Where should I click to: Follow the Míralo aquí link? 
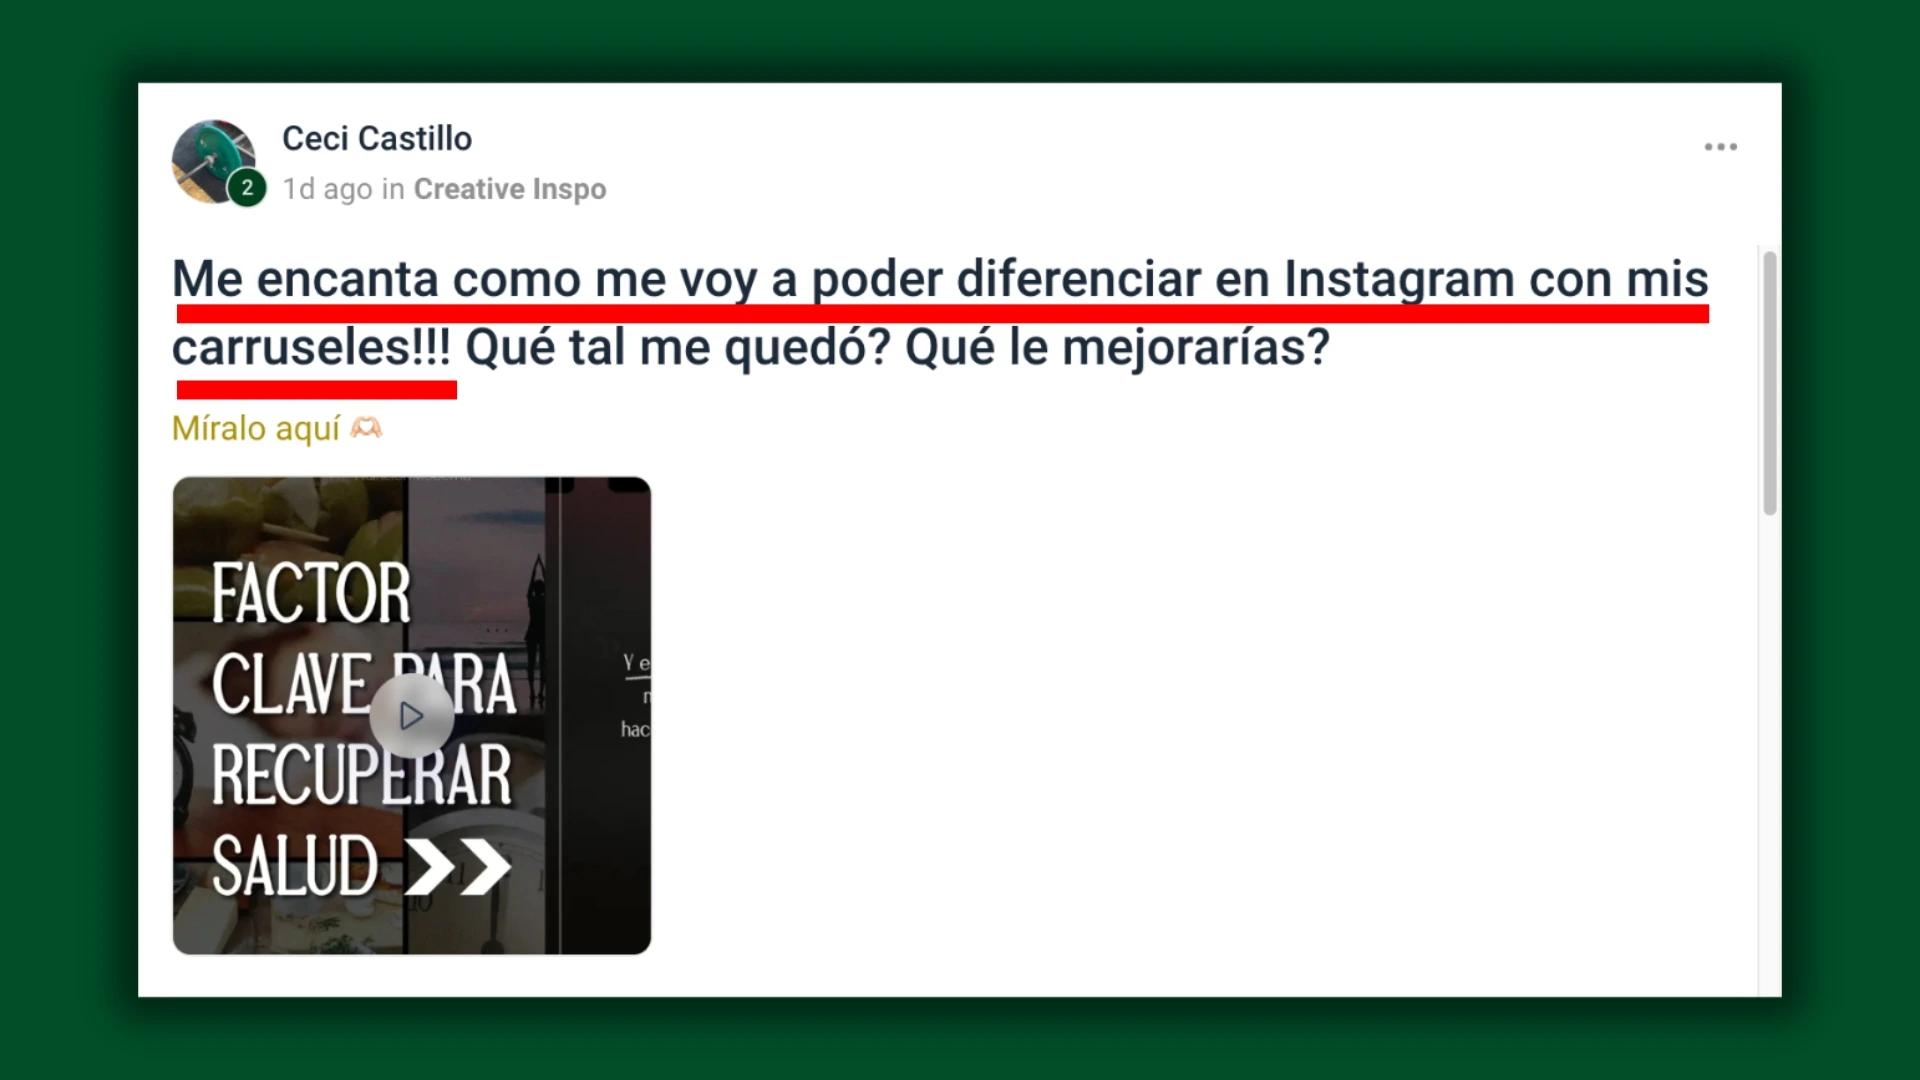pos(256,428)
